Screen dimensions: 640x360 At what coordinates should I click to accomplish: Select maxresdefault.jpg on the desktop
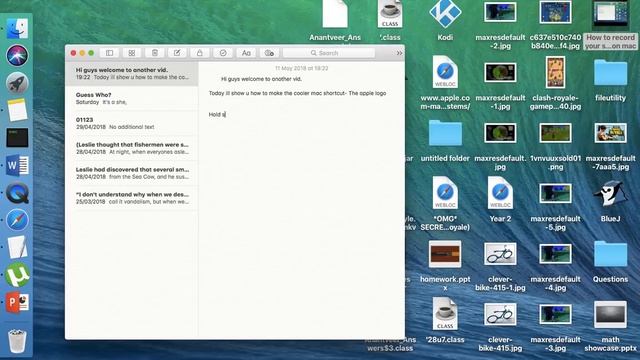[500, 133]
